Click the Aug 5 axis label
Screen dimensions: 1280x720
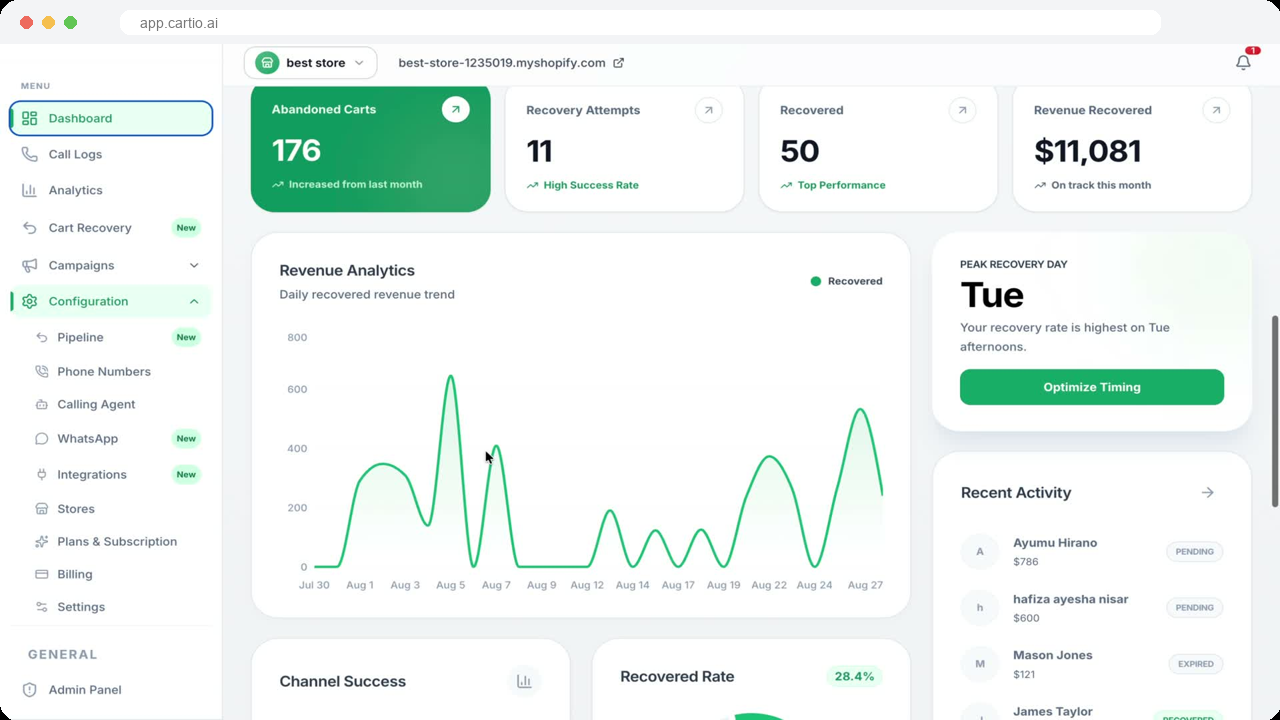tap(450, 585)
